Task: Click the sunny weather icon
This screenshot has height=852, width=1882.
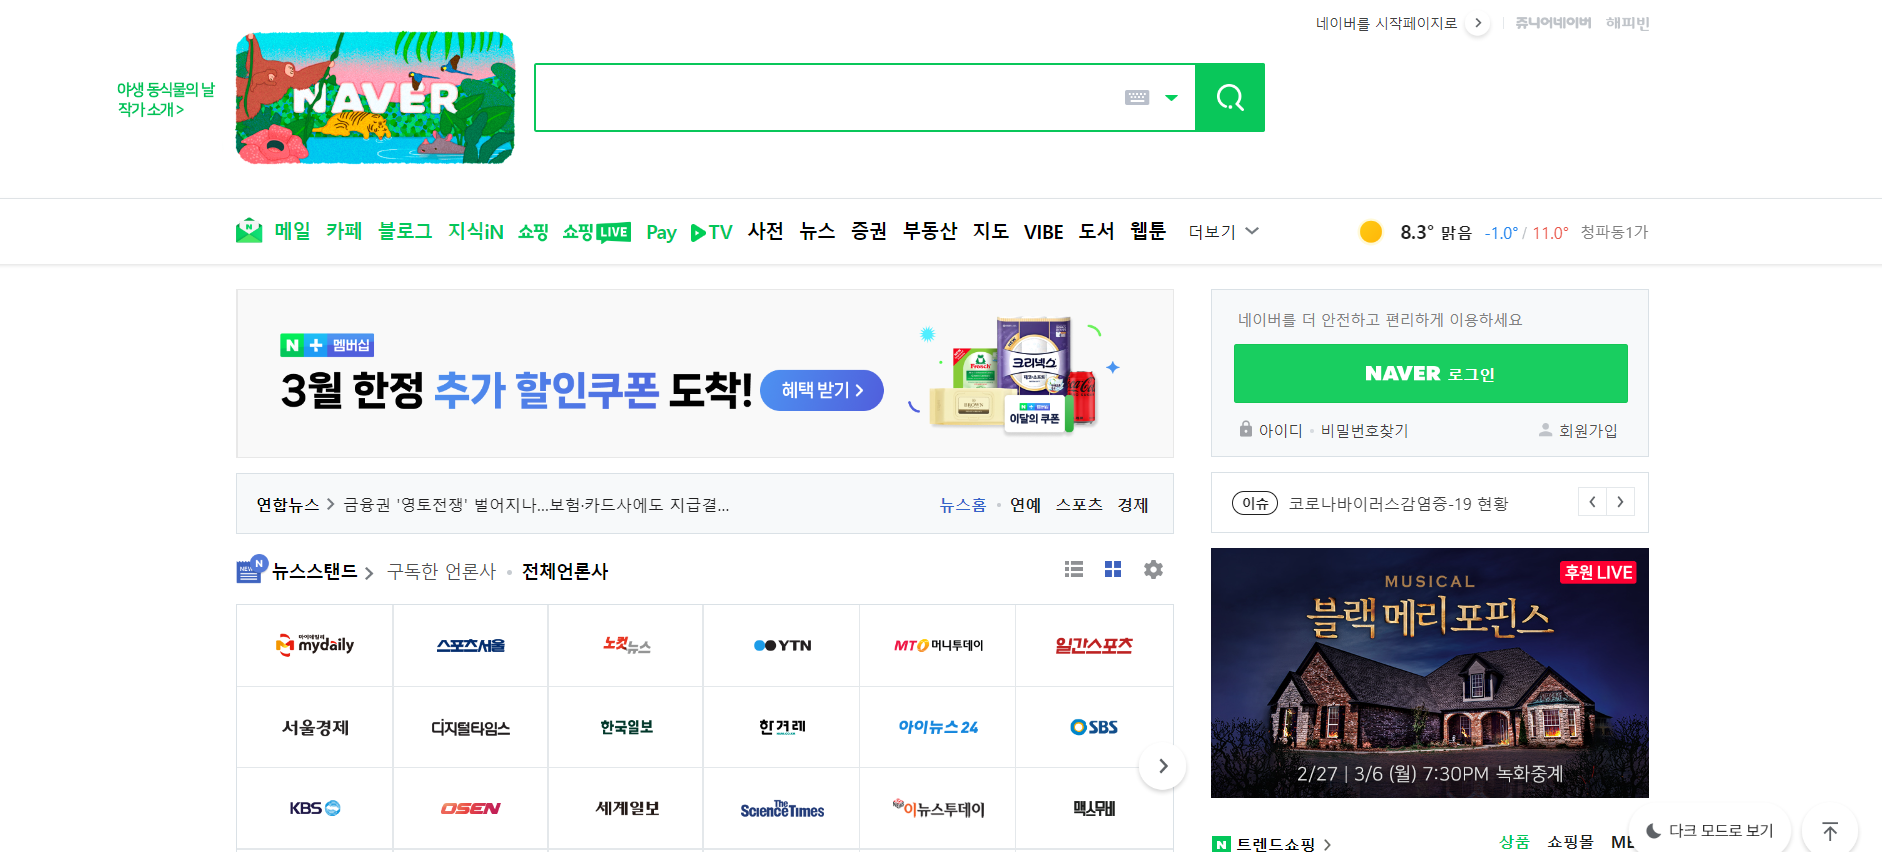Action: [x=1371, y=232]
